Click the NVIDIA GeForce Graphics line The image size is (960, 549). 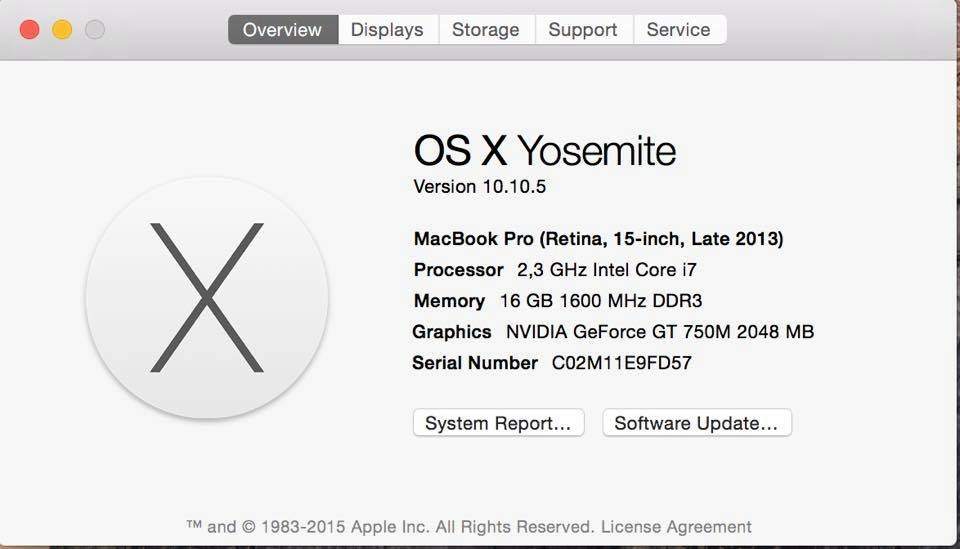(x=612, y=332)
